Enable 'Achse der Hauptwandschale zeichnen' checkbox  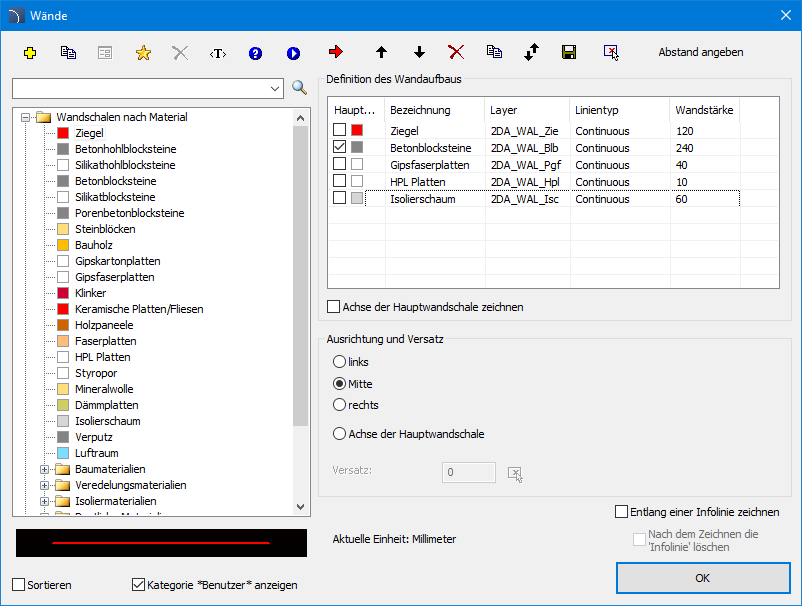pos(335,307)
